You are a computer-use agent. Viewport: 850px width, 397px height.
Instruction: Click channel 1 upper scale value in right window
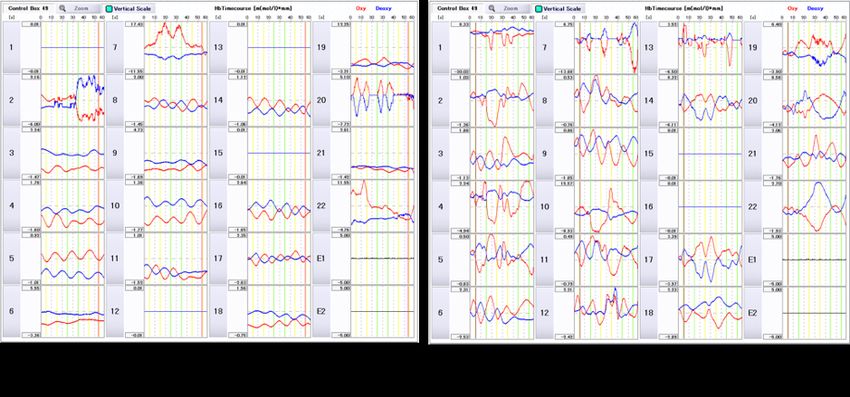coord(459,25)
